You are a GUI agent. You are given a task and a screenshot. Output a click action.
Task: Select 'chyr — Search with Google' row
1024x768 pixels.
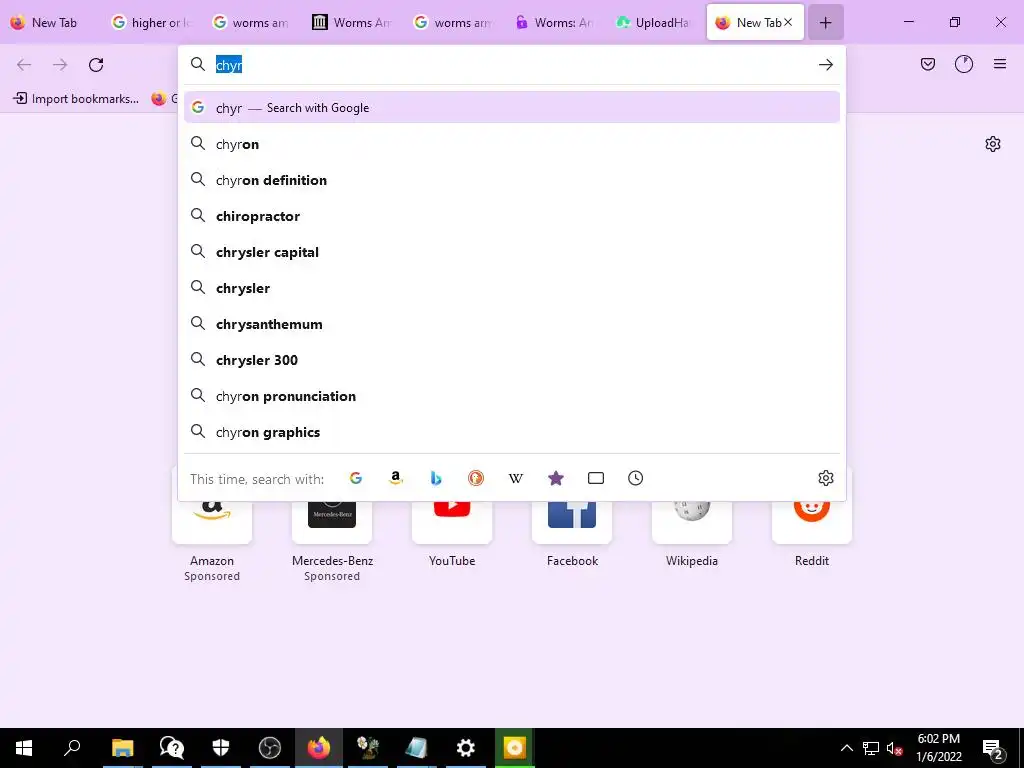pyautogui.click(x=512, y=108)
